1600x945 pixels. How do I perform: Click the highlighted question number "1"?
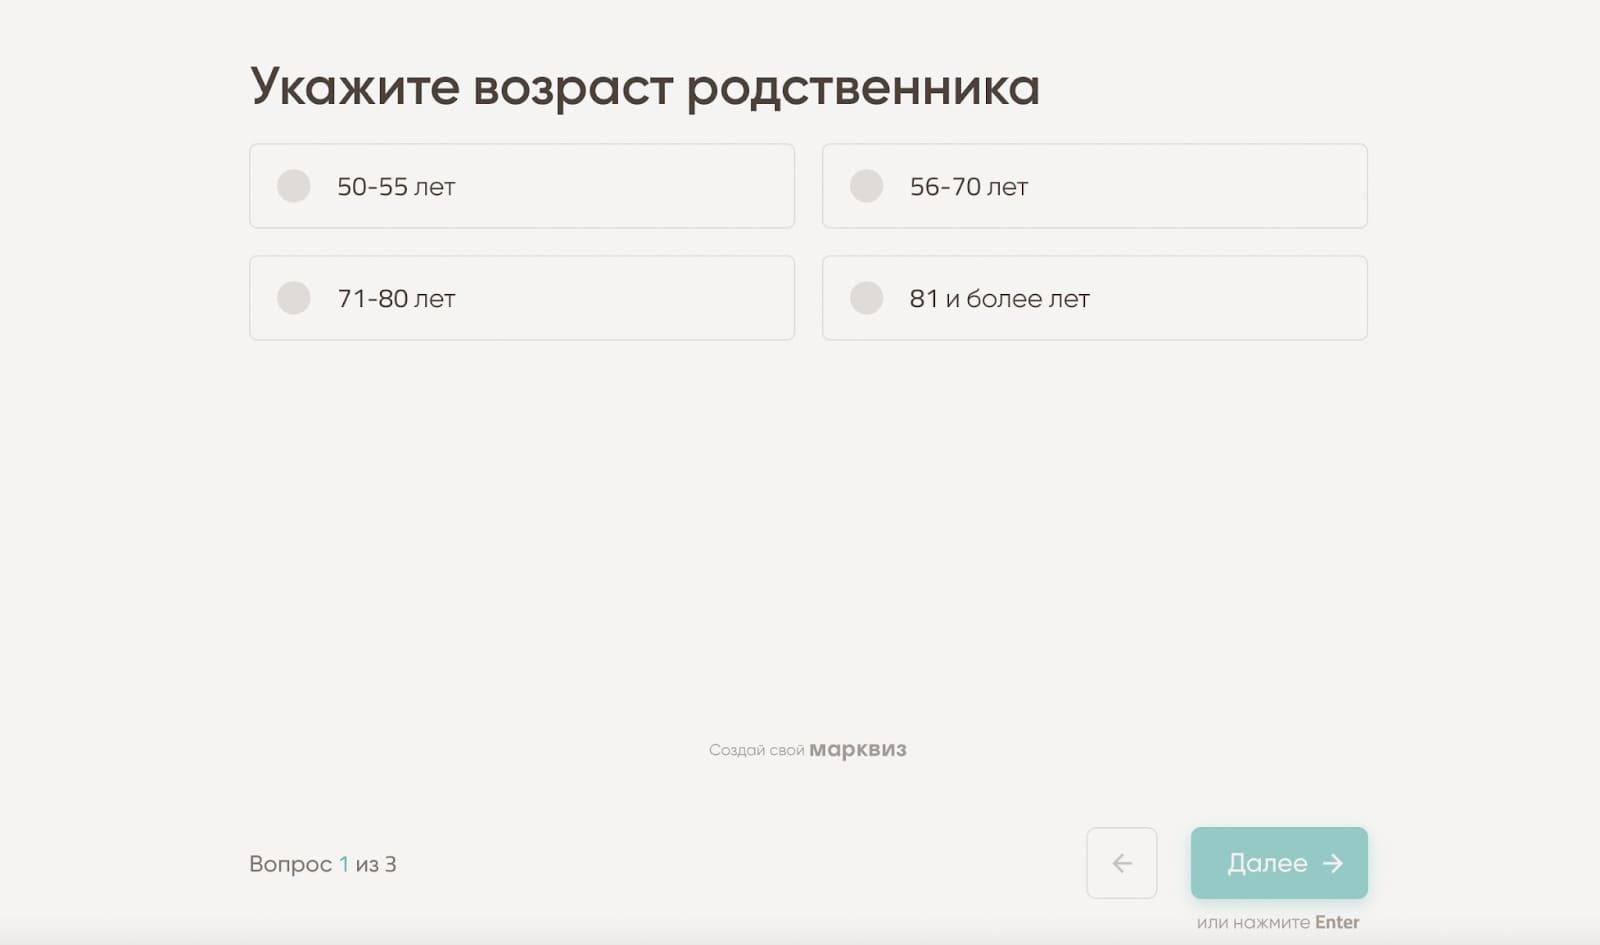point(343,864)
